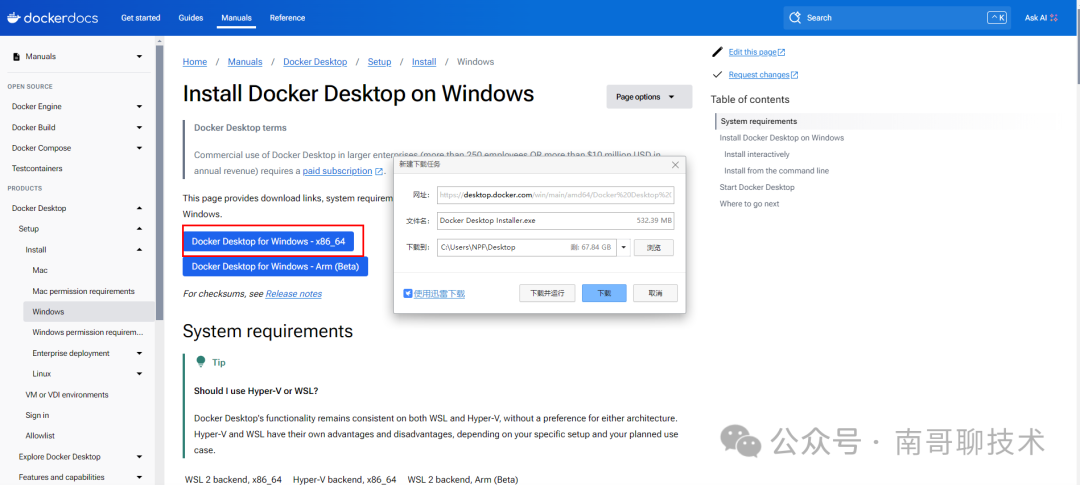Click the Download and run button
This screenshot has height=485, width=1080.
547,293
